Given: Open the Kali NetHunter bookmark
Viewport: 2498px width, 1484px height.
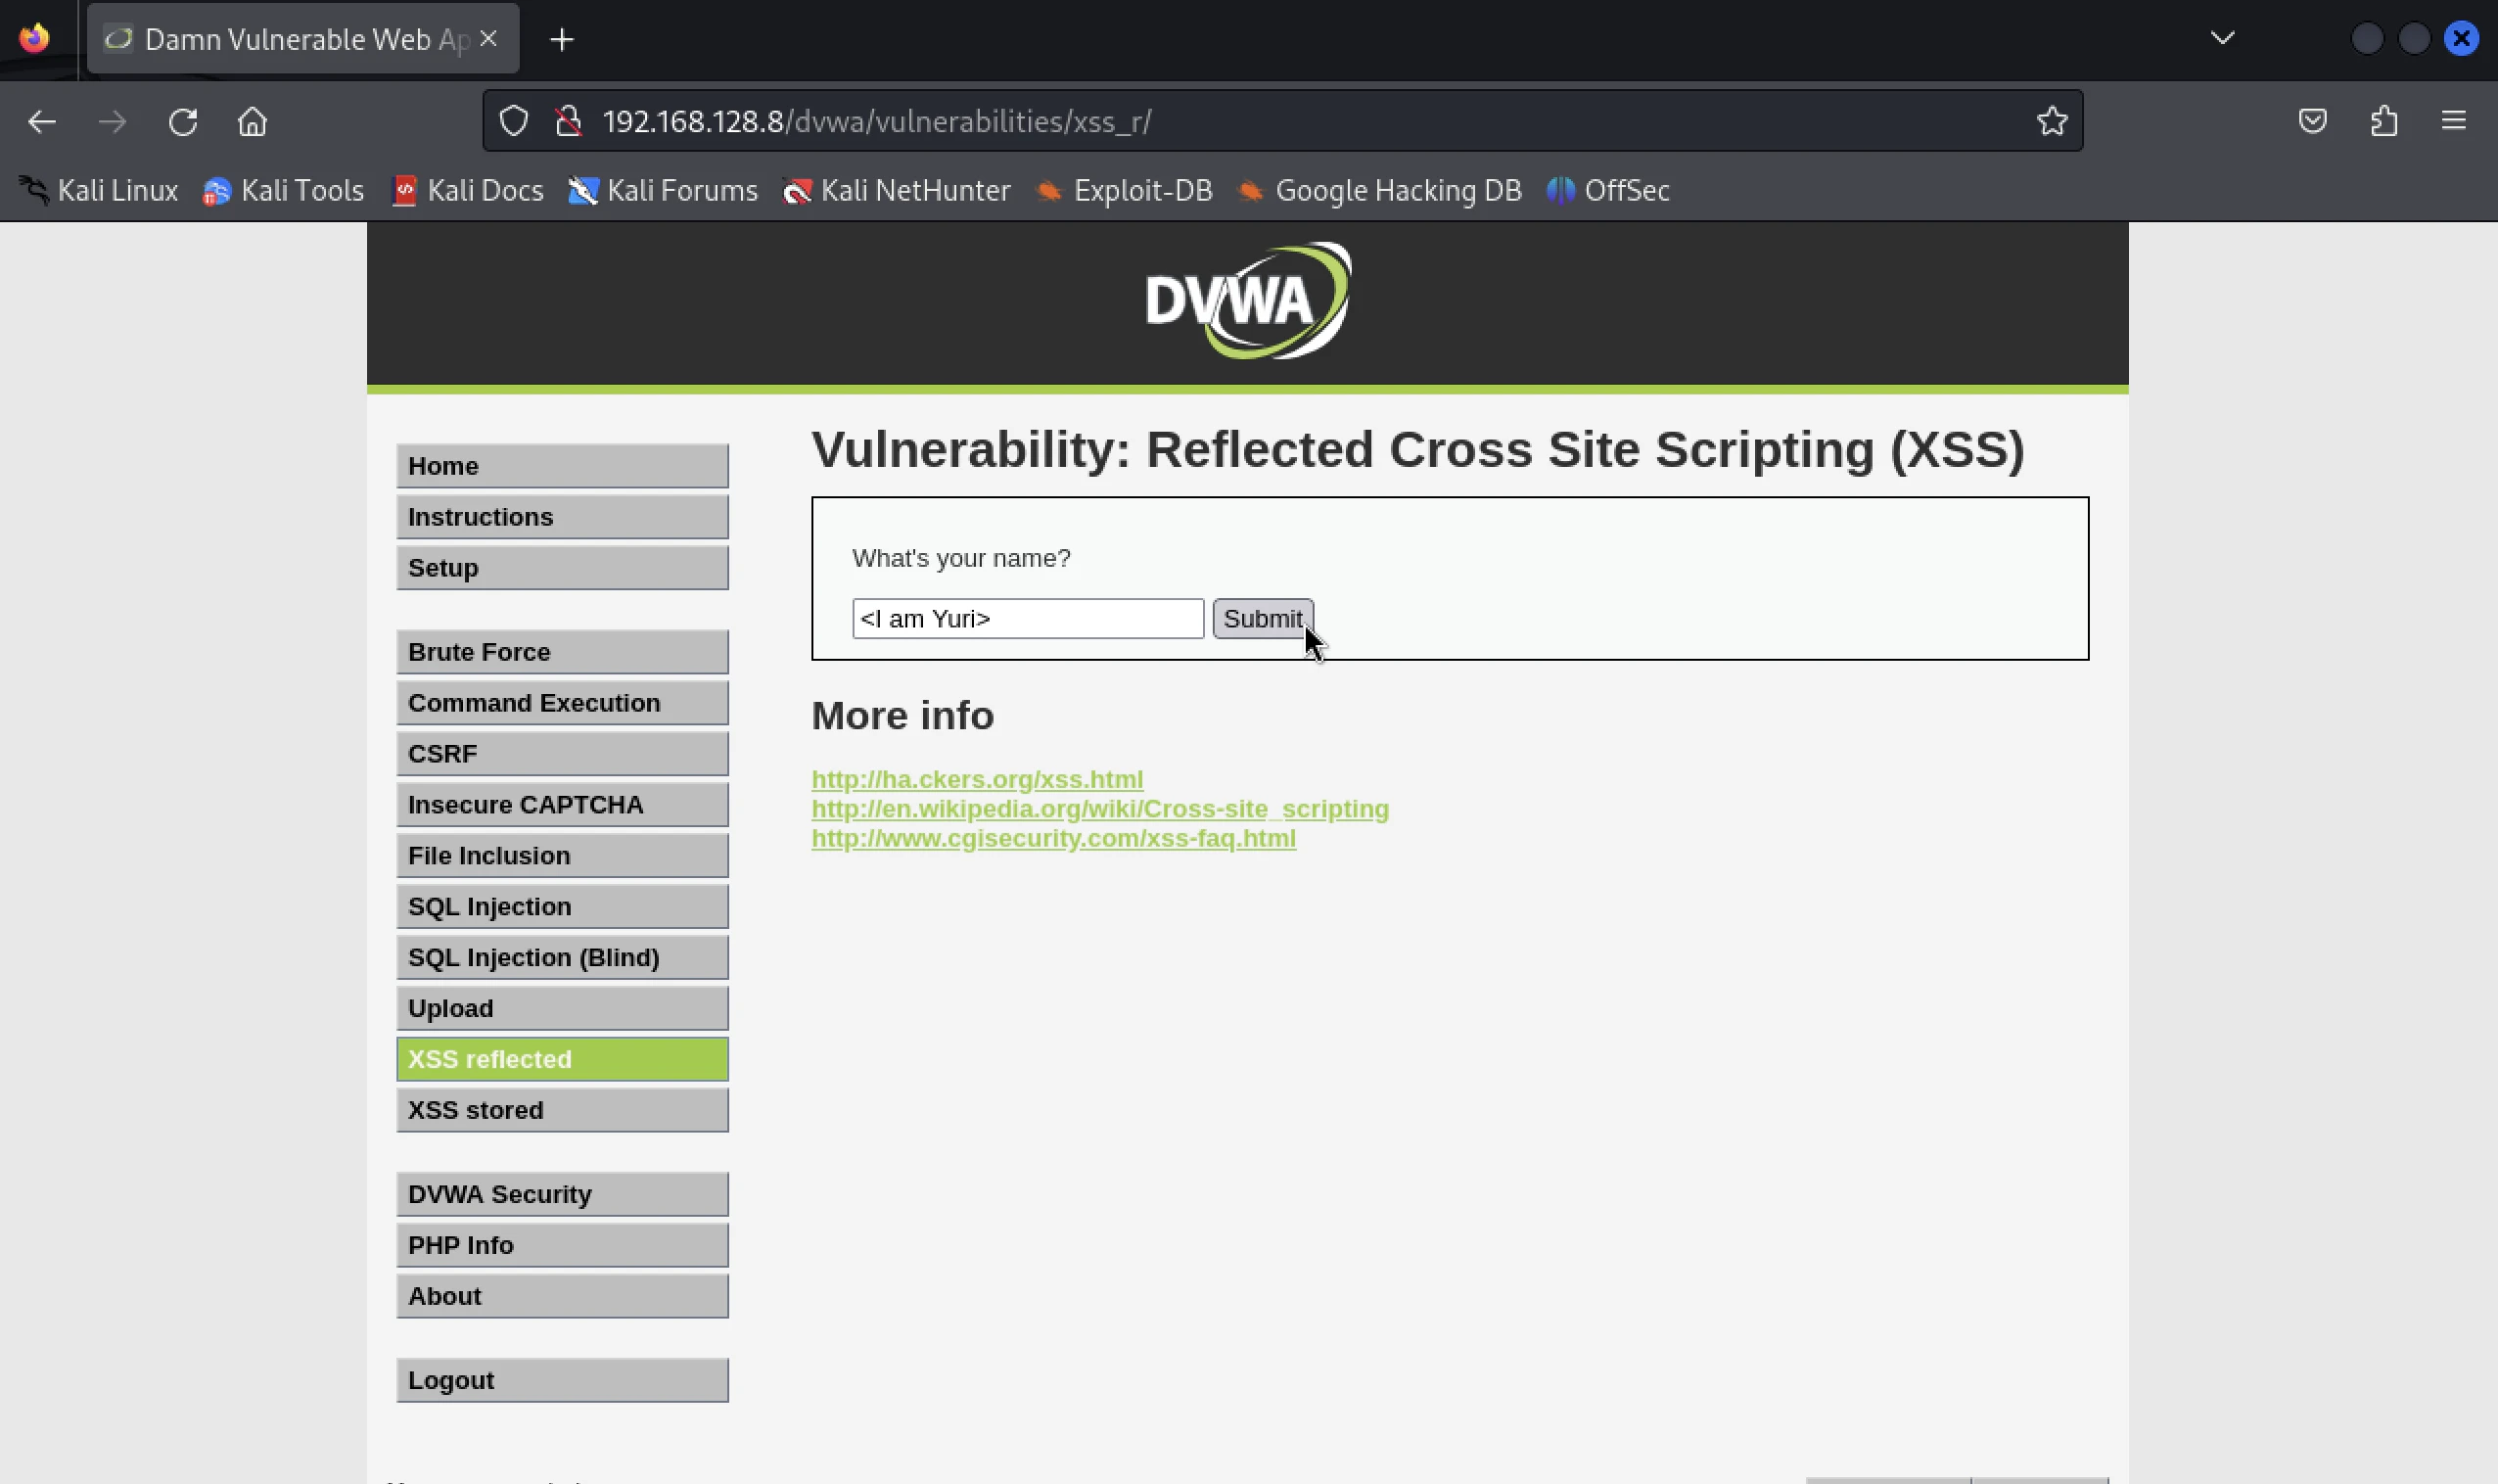Looking at the screenshot, I should point(896,190).
